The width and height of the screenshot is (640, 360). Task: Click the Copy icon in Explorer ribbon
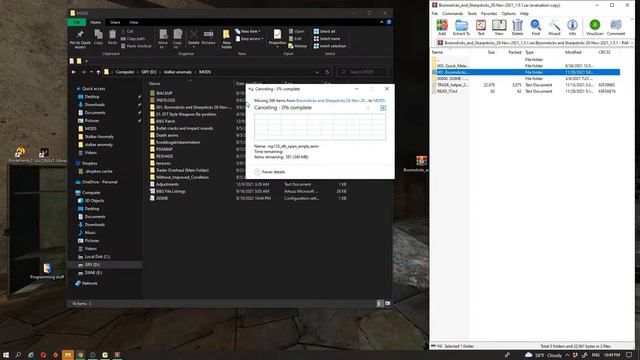pyautogui.click(x=98, y=37)
